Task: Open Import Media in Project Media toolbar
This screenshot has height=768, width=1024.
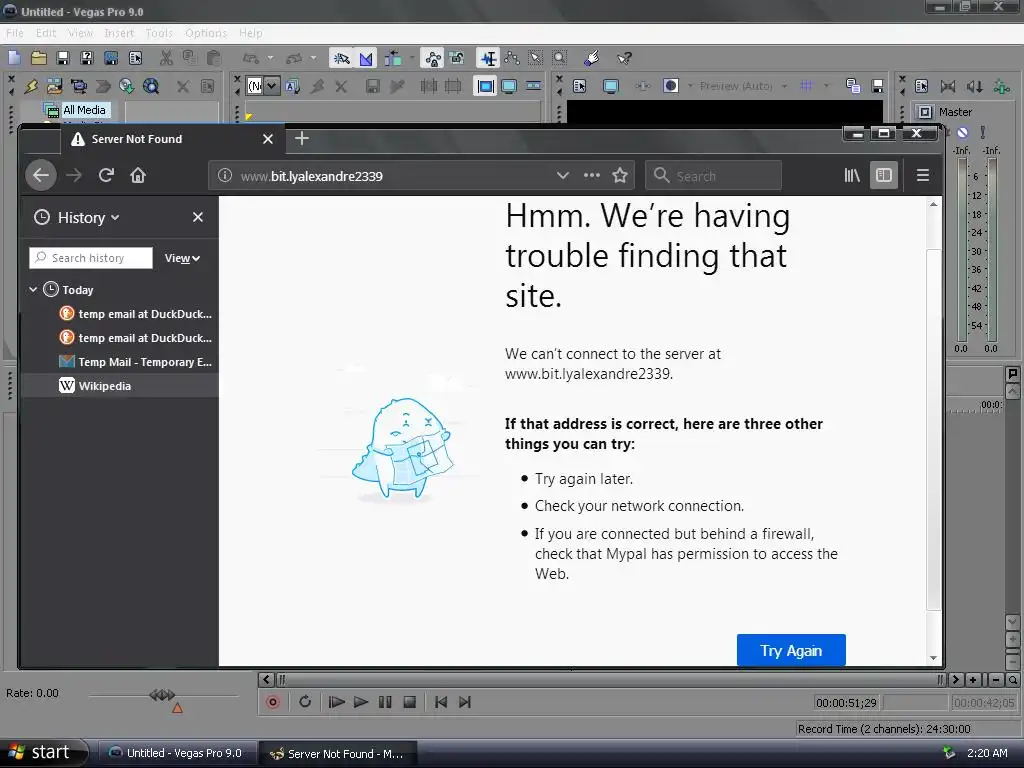Action: click(54, 86)
